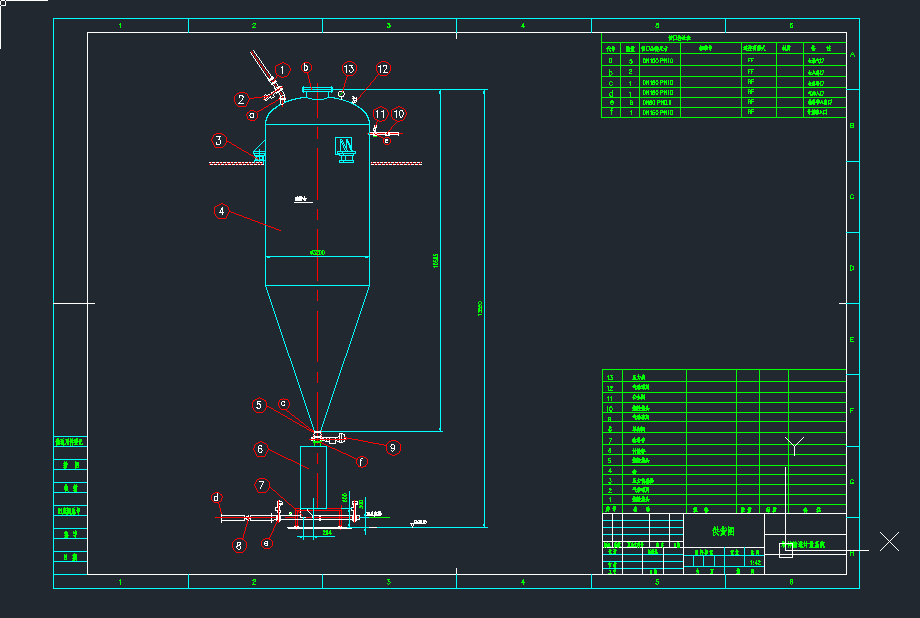This screenshot has height=618, width=920.
Task: Click part balloon number 7
Action: 262,485
